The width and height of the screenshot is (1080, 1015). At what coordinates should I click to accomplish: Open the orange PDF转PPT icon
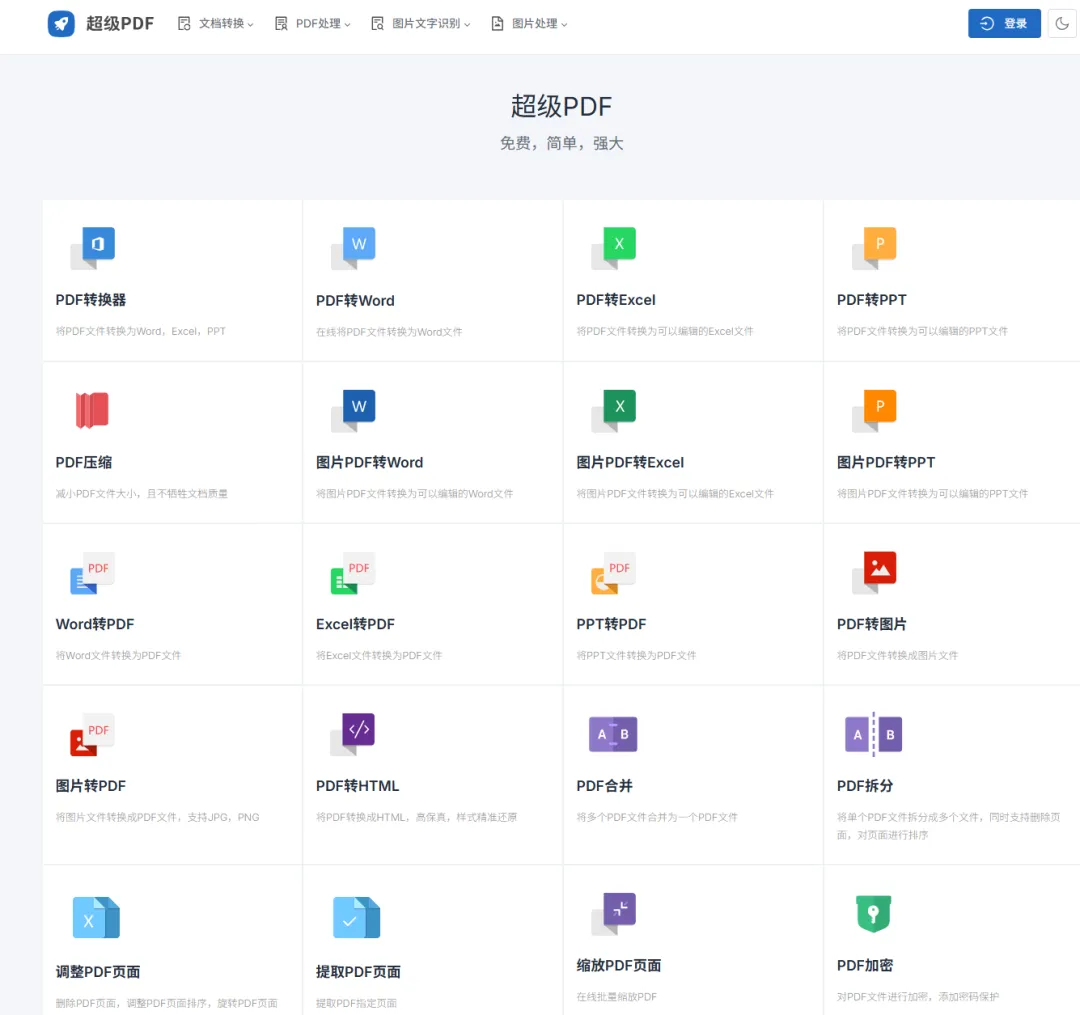point(874,248)
